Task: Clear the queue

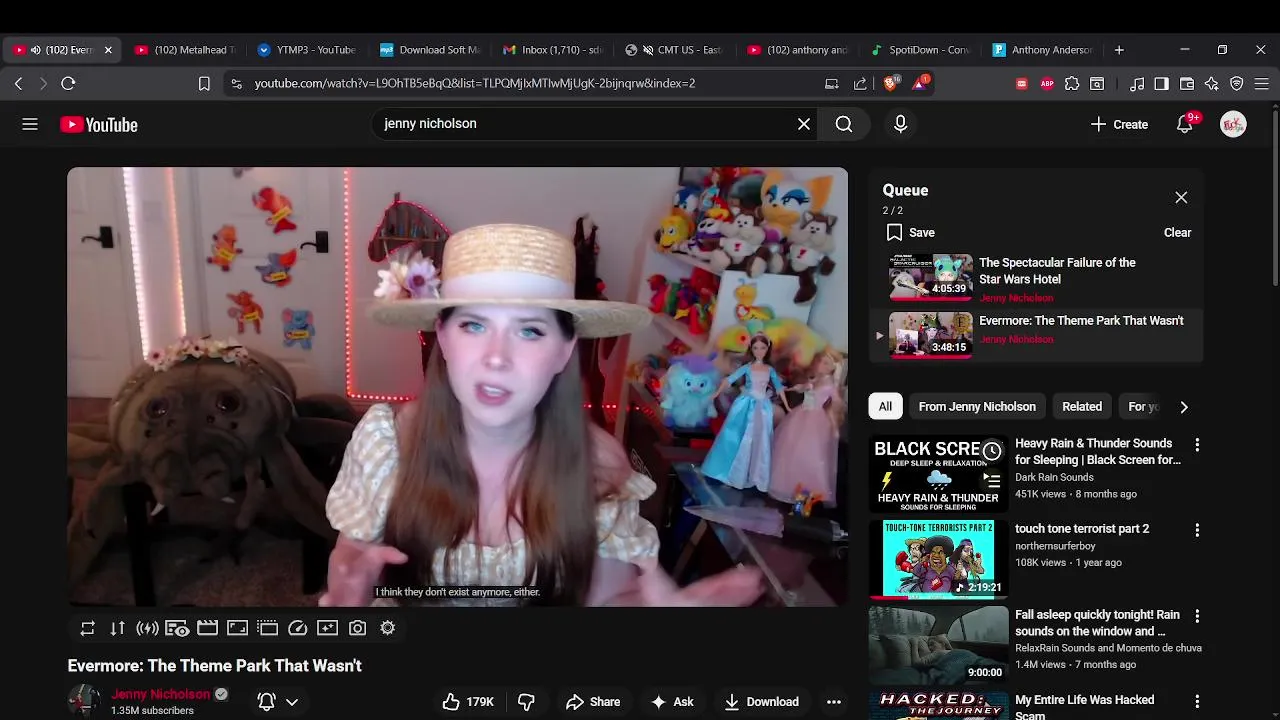Action: (1177, 232)
